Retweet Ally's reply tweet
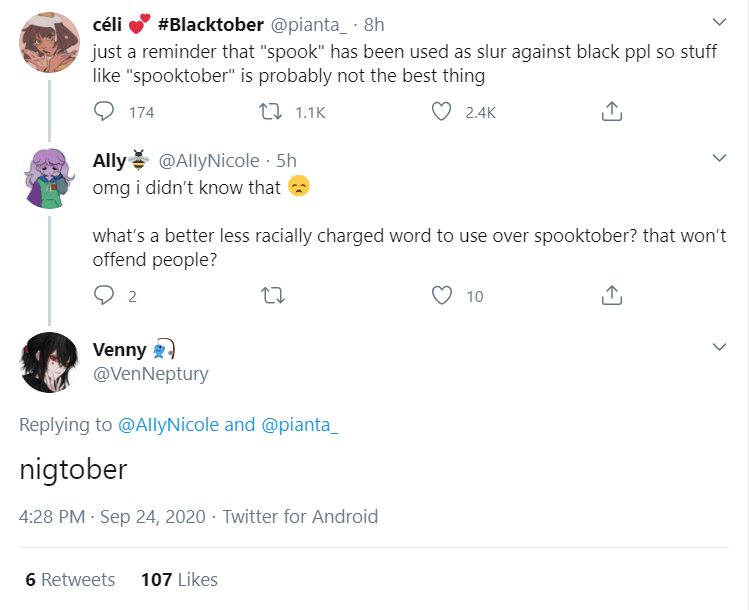Image resolution: width=749 pixels, height=610 pixels. 271,295
